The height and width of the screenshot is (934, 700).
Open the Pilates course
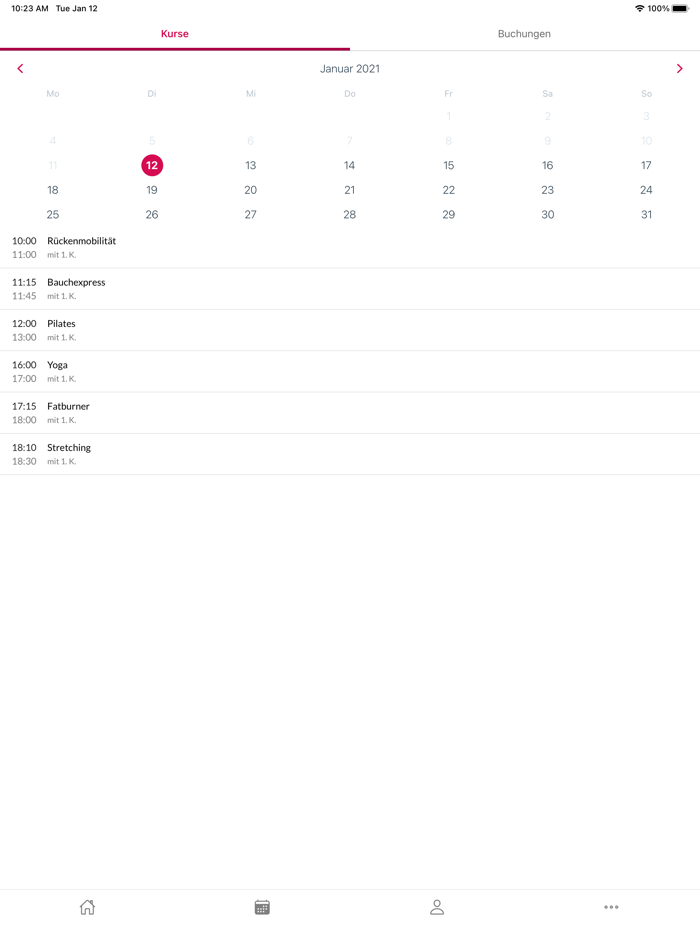[x=350, y=330]
